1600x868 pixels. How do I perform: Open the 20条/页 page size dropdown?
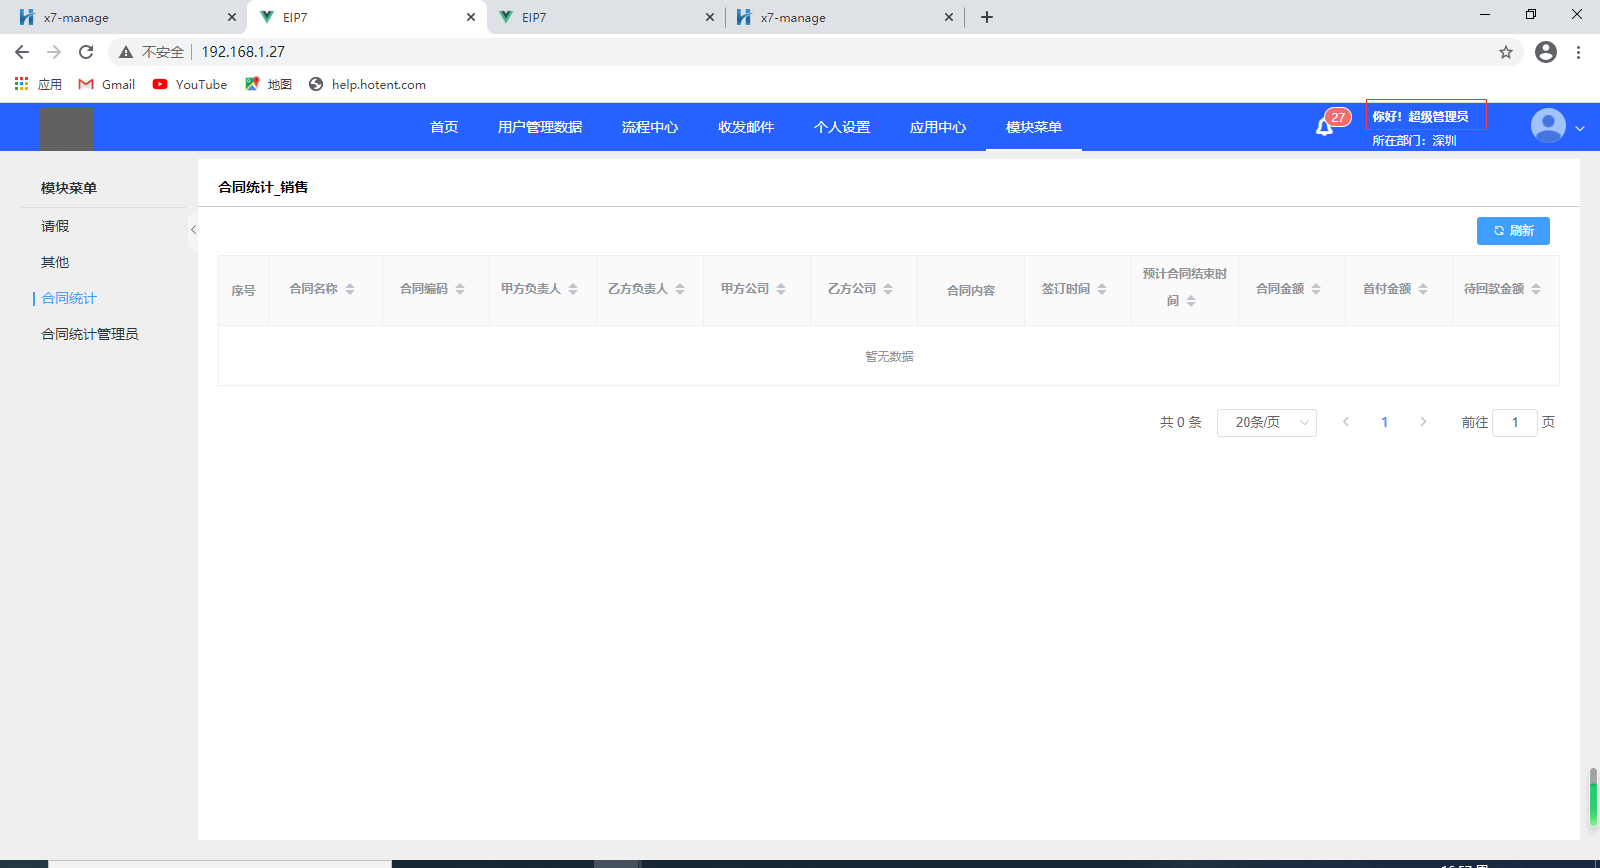click(x=1266, y=423)
